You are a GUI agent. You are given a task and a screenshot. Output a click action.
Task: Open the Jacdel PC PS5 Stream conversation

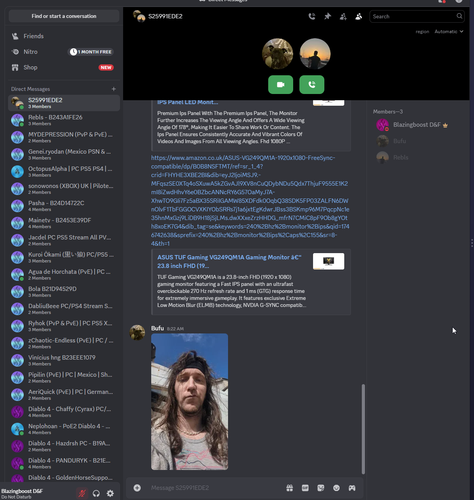coord(64,240)
